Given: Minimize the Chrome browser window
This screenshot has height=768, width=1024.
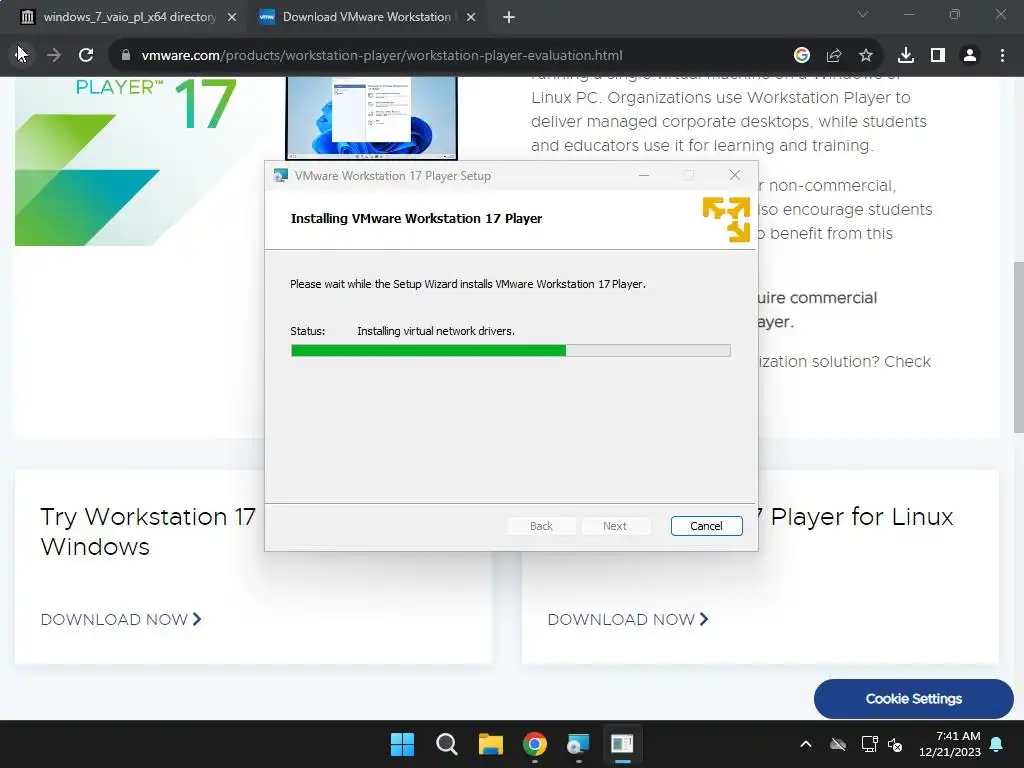Looking at the screenshot, I should pos(909,14).
